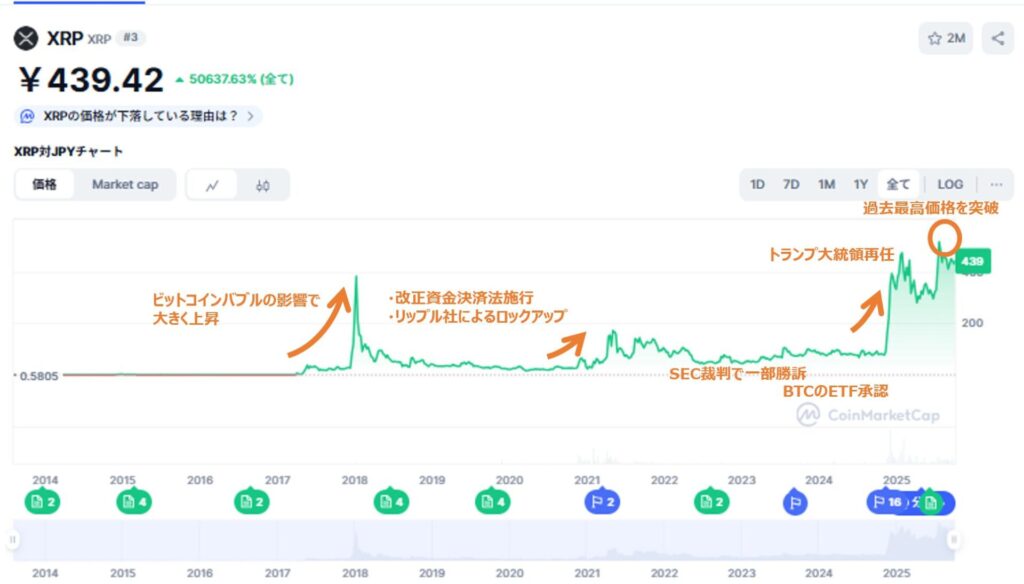Expand the clustered 16 events marker in 2025
This screenshot has width=1024, height=584.
pyautogui.click(x=887, y=502)
